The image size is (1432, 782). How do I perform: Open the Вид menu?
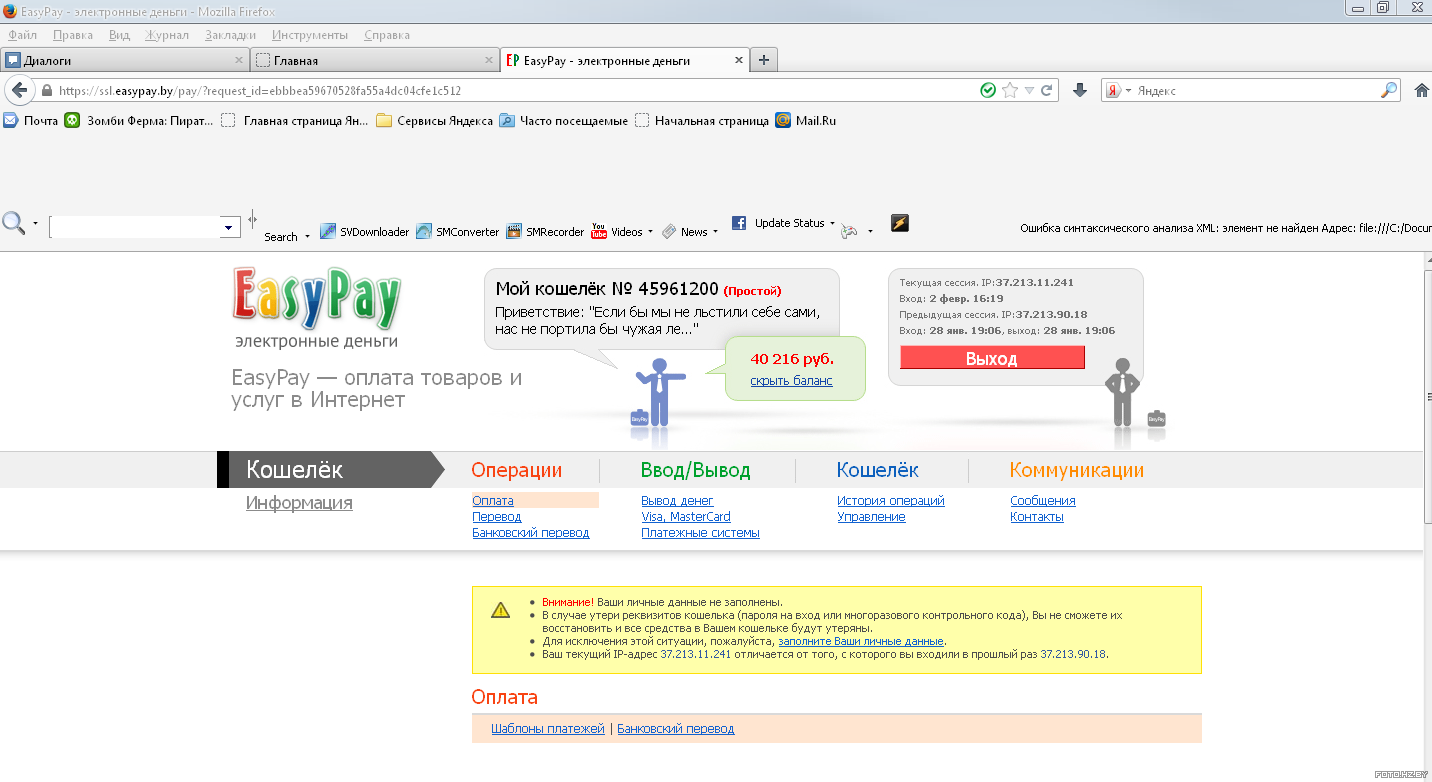click(x=119, y=35)
